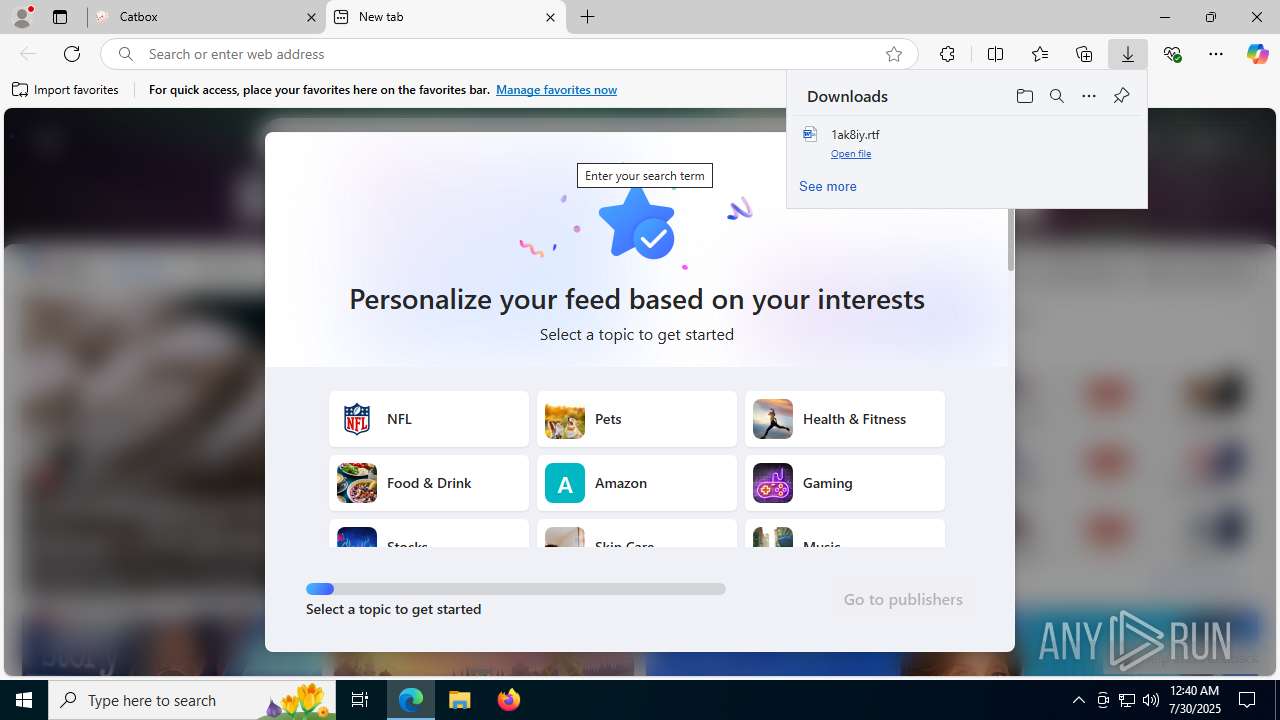Screen dimensions: 1280x720
Task: Add this page to favorites star
Action: pyautogui.click(x=894, y=54)
